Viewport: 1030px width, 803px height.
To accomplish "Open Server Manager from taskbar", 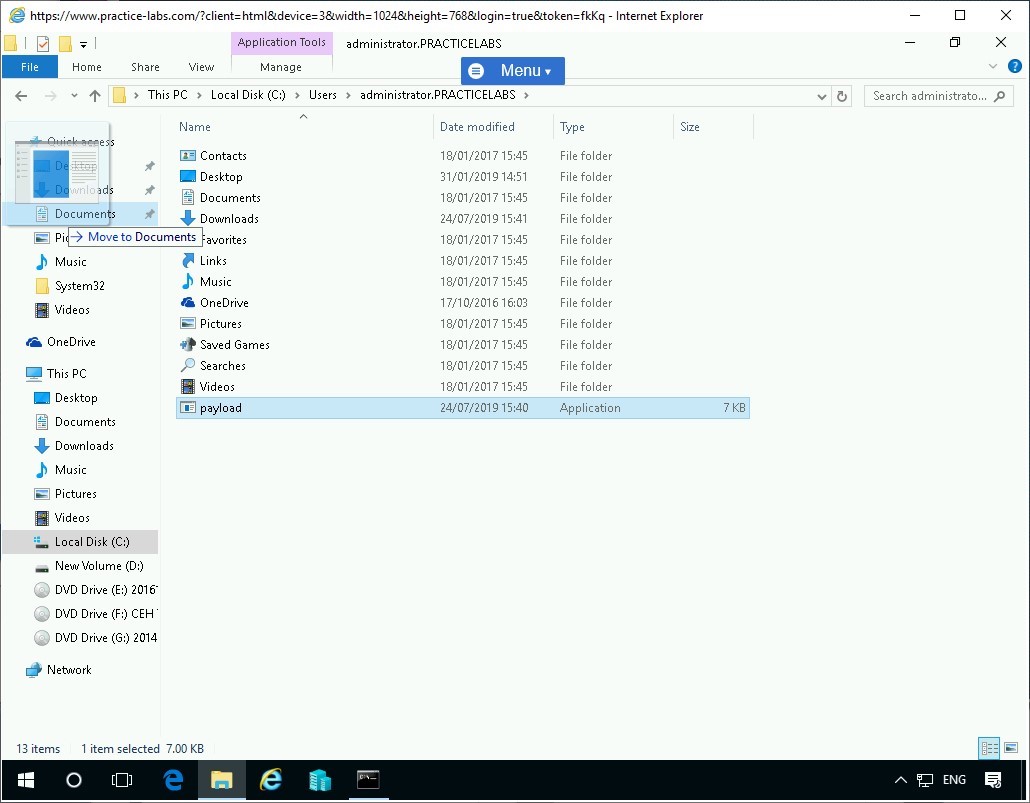I will (x=319, y=780).
